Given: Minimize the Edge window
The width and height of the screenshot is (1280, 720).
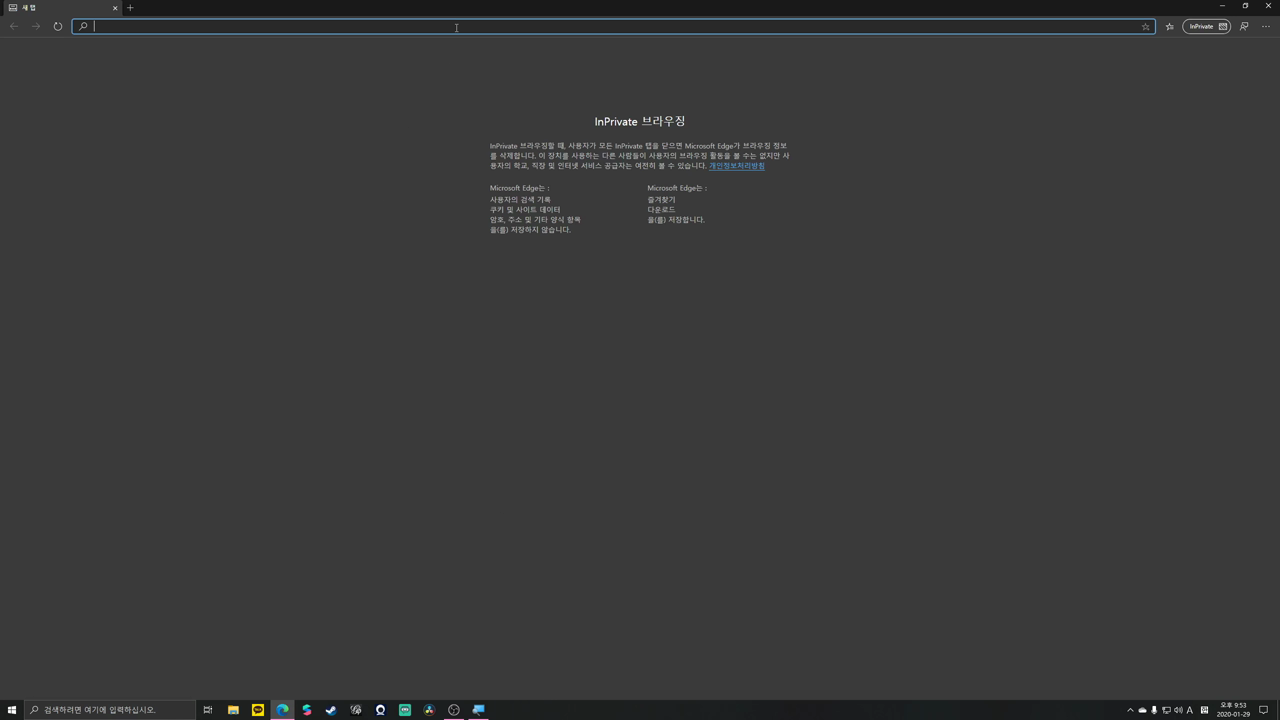Looking at the screenshot, I should [x=1222, y=6].
